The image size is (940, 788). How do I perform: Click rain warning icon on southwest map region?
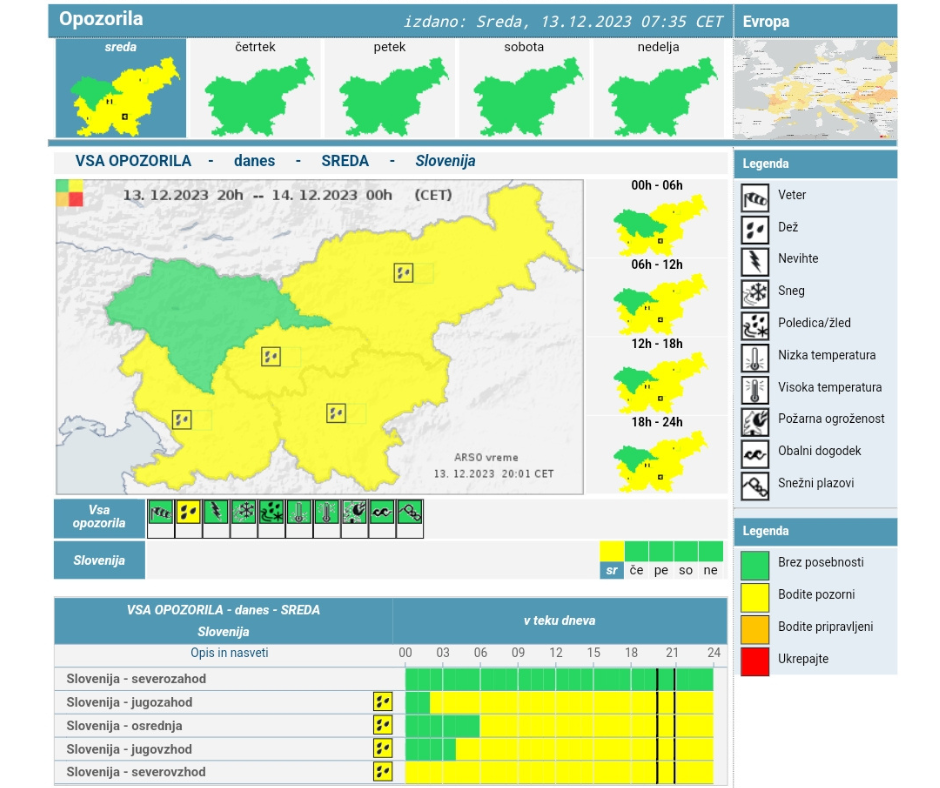(x=181, y=419)
